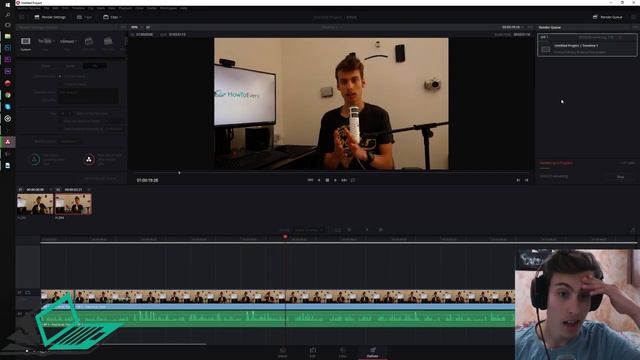Screen dimensions: 640x360
Task: Play the viewer in reverse
Action: (x=319, y=180)
